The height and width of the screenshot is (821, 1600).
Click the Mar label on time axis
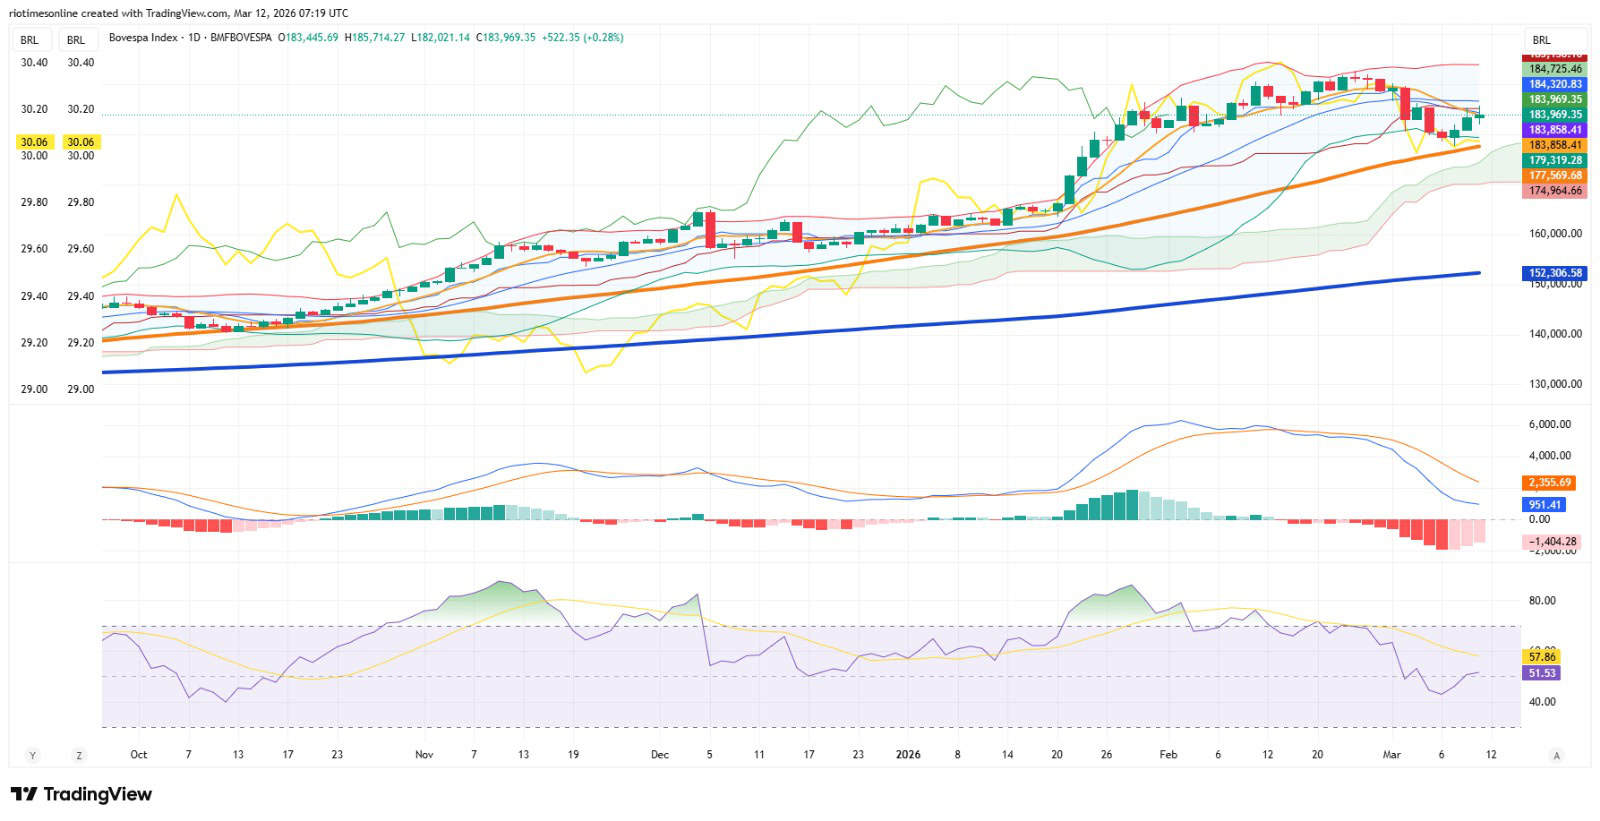[x=1392, y=754]
